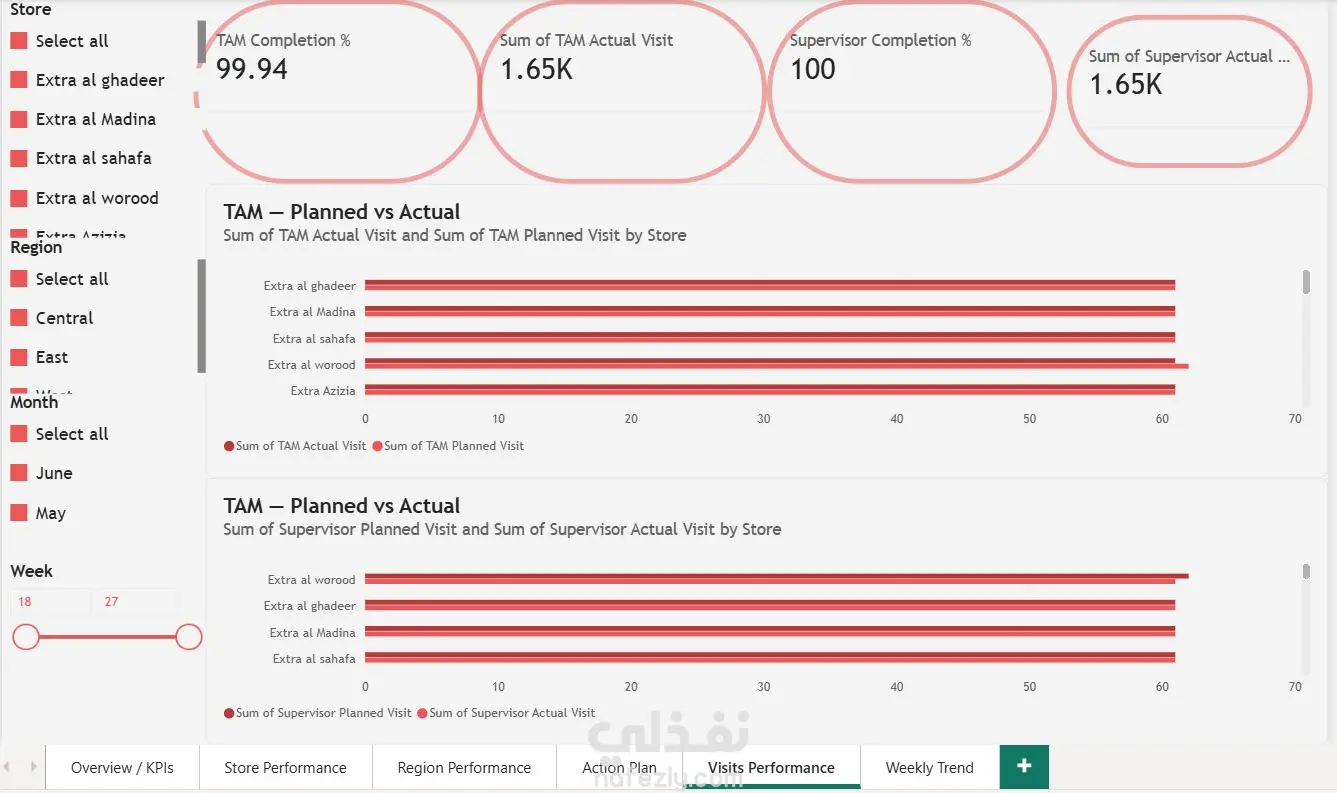Open the Store Performance tab
Viewport: 1337px width, 793px height.
[x=285, y=767]
